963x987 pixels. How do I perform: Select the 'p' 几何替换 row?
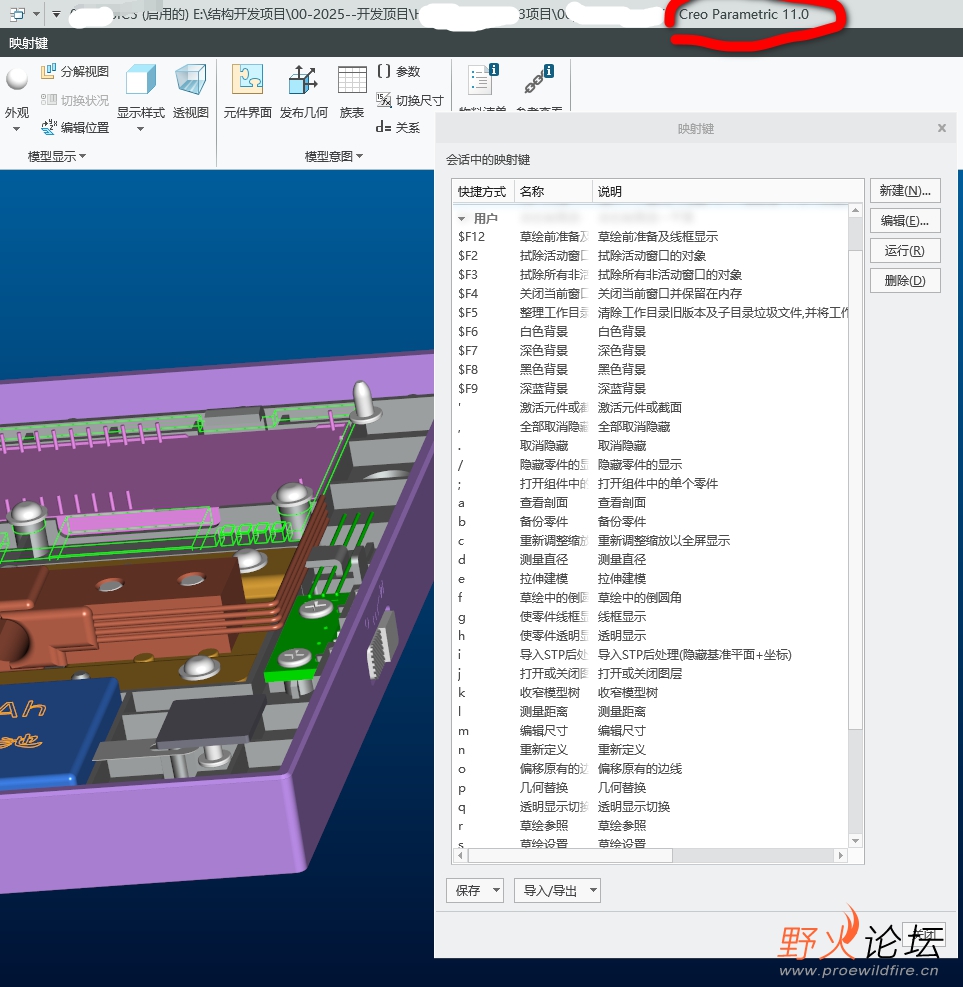(650, 787)
